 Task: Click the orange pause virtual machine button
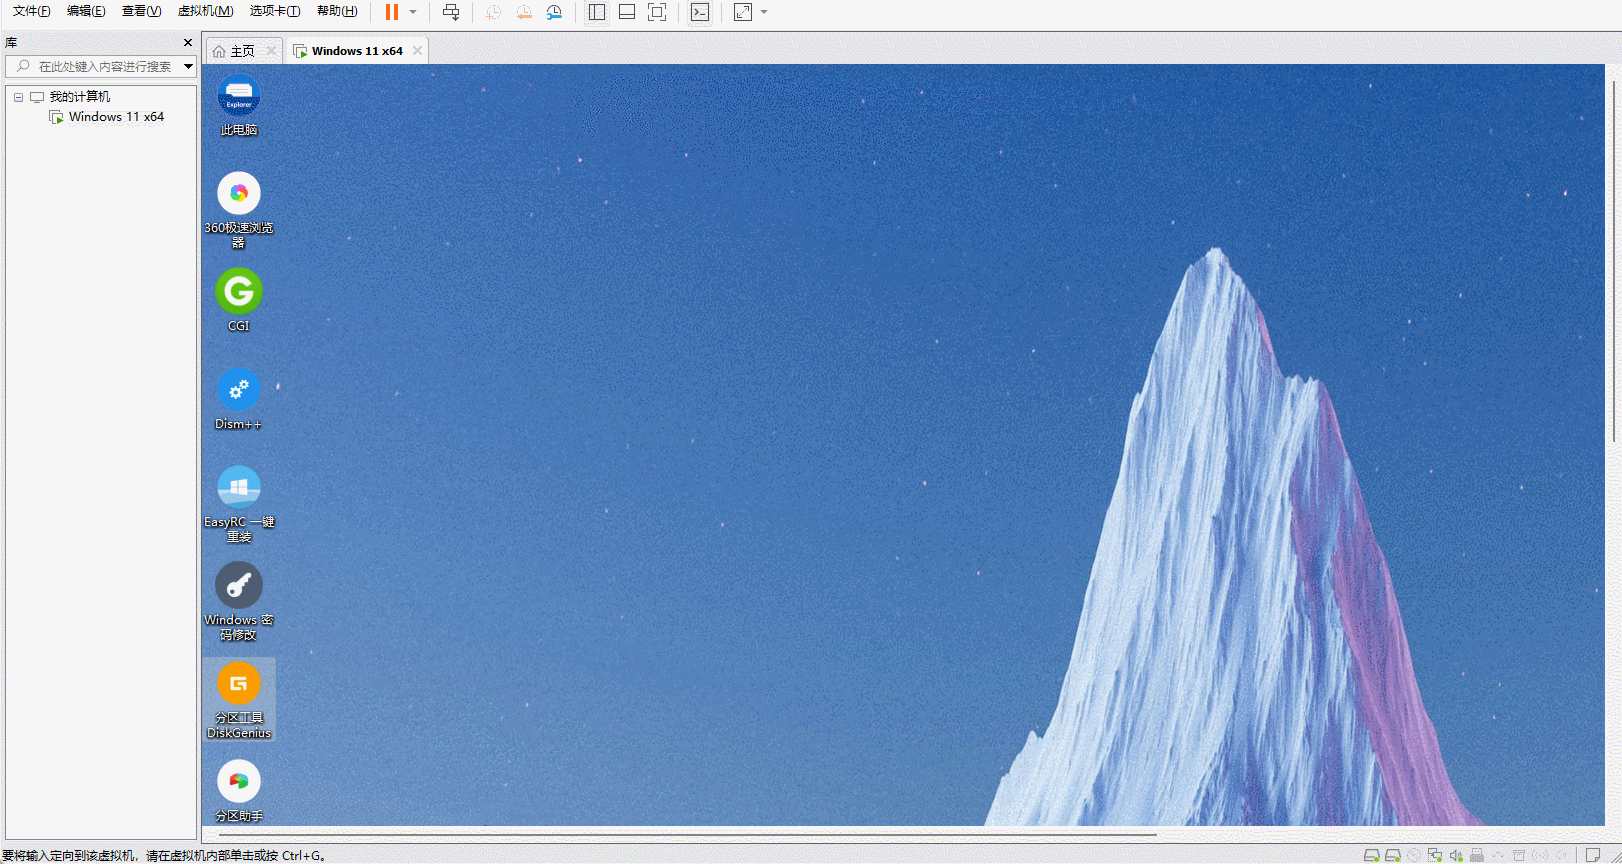click(391, 12)
